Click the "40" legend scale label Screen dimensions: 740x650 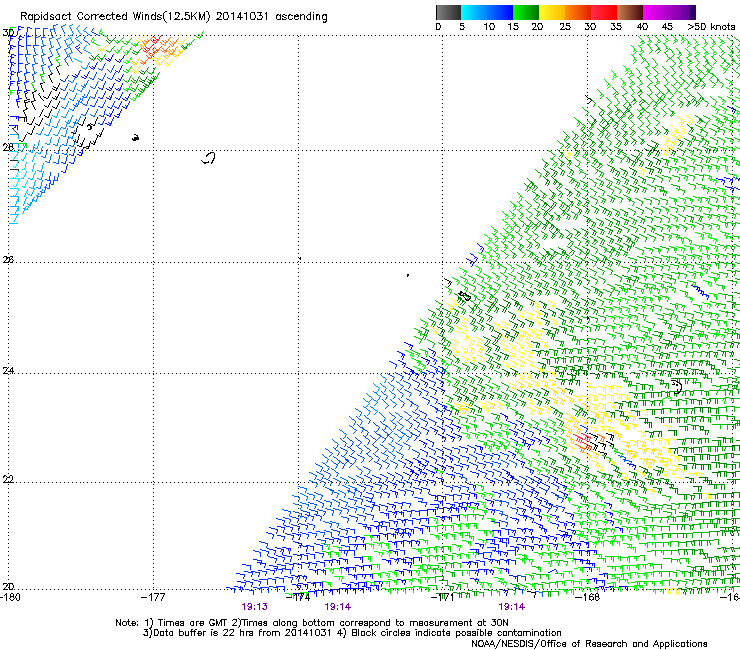pos(642,27)
